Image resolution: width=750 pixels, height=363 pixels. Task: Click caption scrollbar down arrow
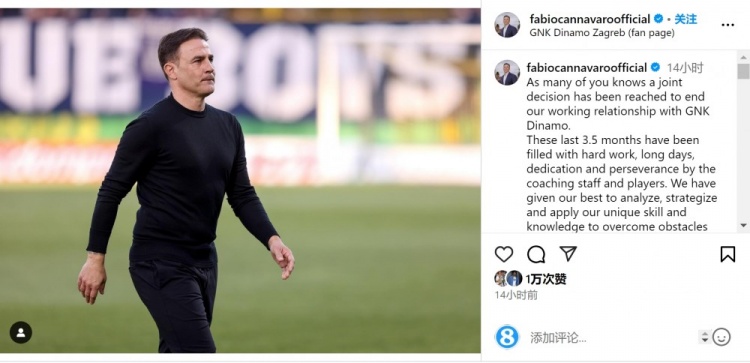click(x=743, y=225)
